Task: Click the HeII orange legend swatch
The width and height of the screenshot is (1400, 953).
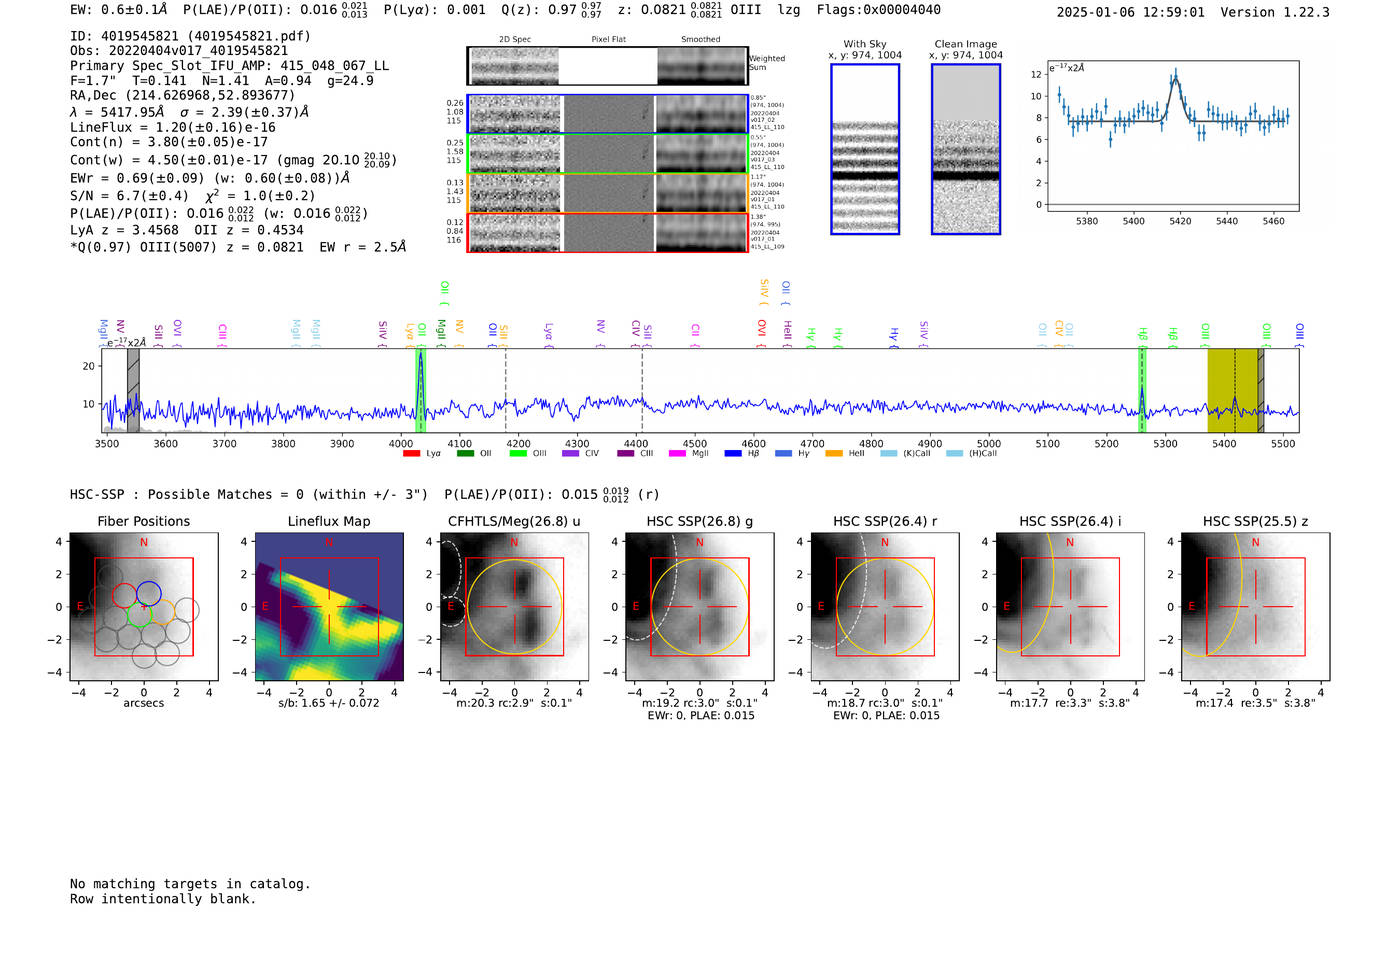Action: pyautogui.click(x=834, y=454)
